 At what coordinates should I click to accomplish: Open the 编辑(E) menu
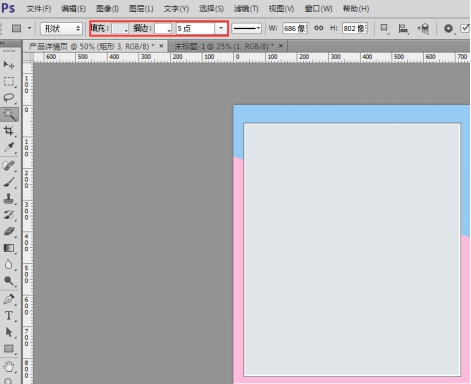(x=73, y=9)
